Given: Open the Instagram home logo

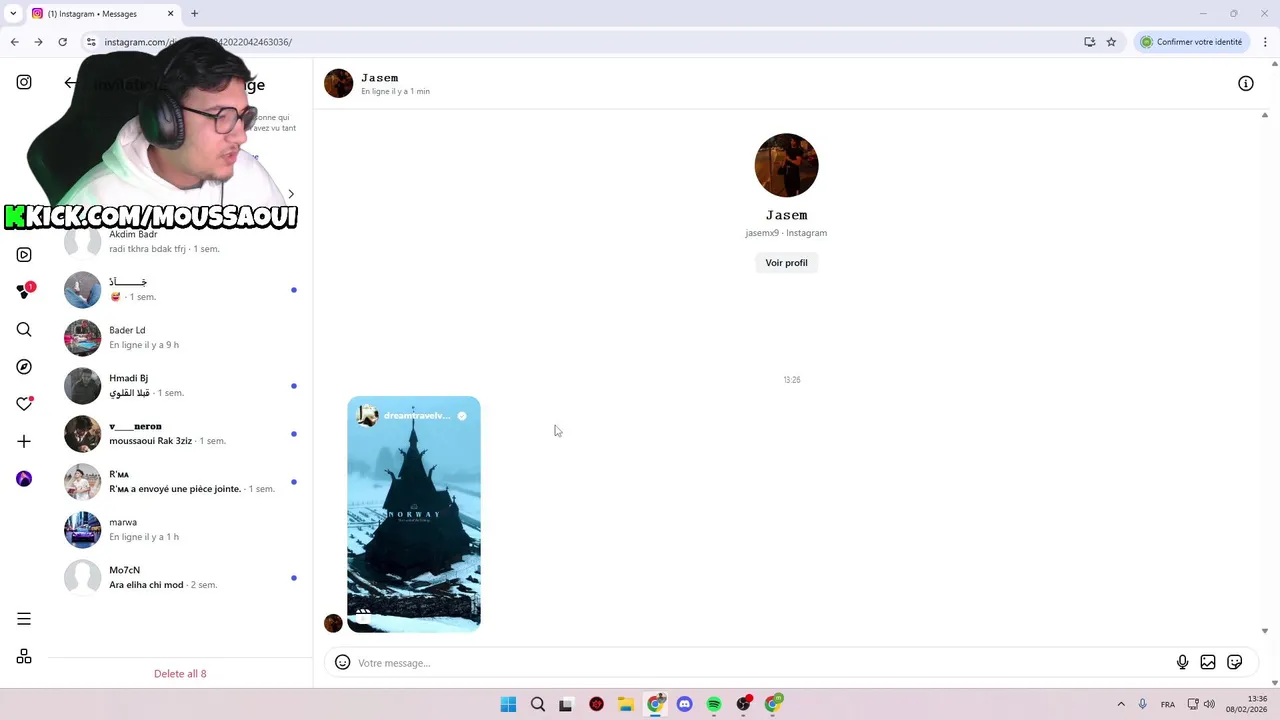Looking at the screenshot, I should click(x=24, y=82).
